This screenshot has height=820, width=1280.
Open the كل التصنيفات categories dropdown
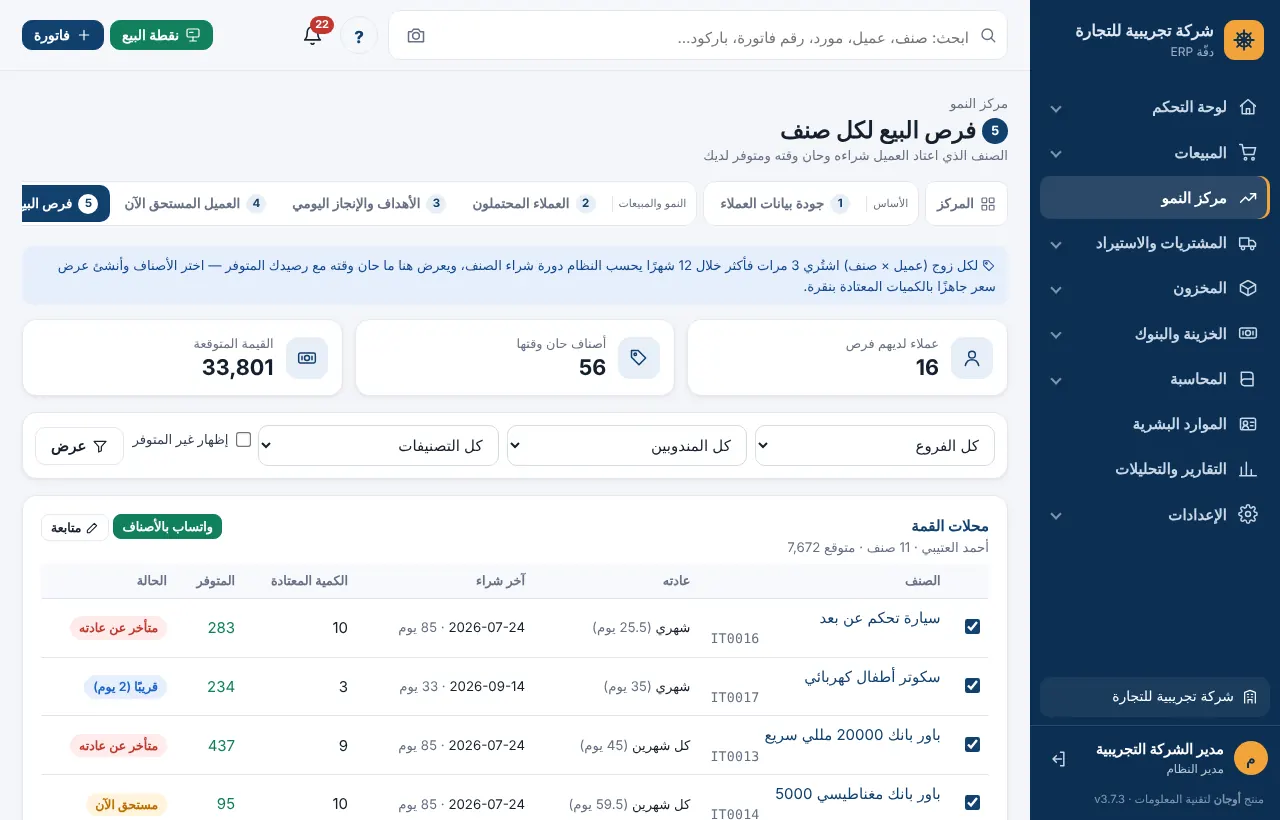[x=378, y=446]
